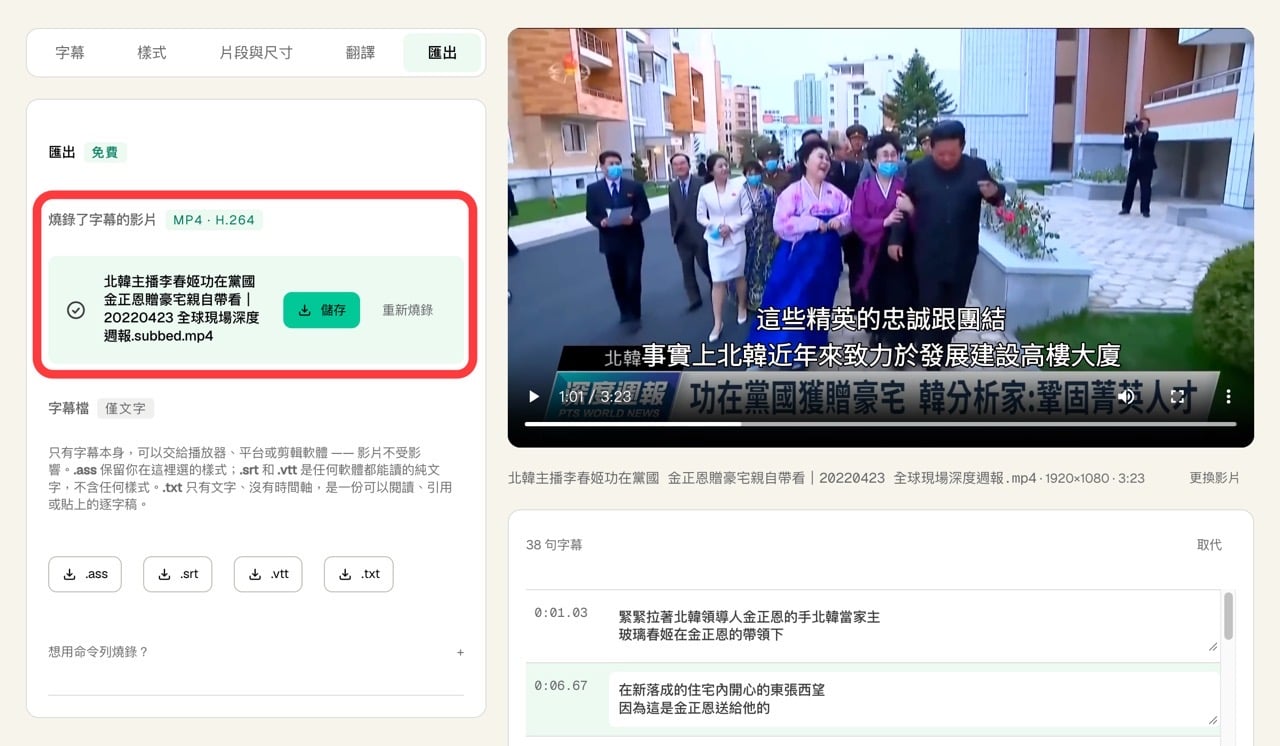Go to the 翻譯 tab
Viewport: 1280px width, 746px height.
click(x=360, y=53)
